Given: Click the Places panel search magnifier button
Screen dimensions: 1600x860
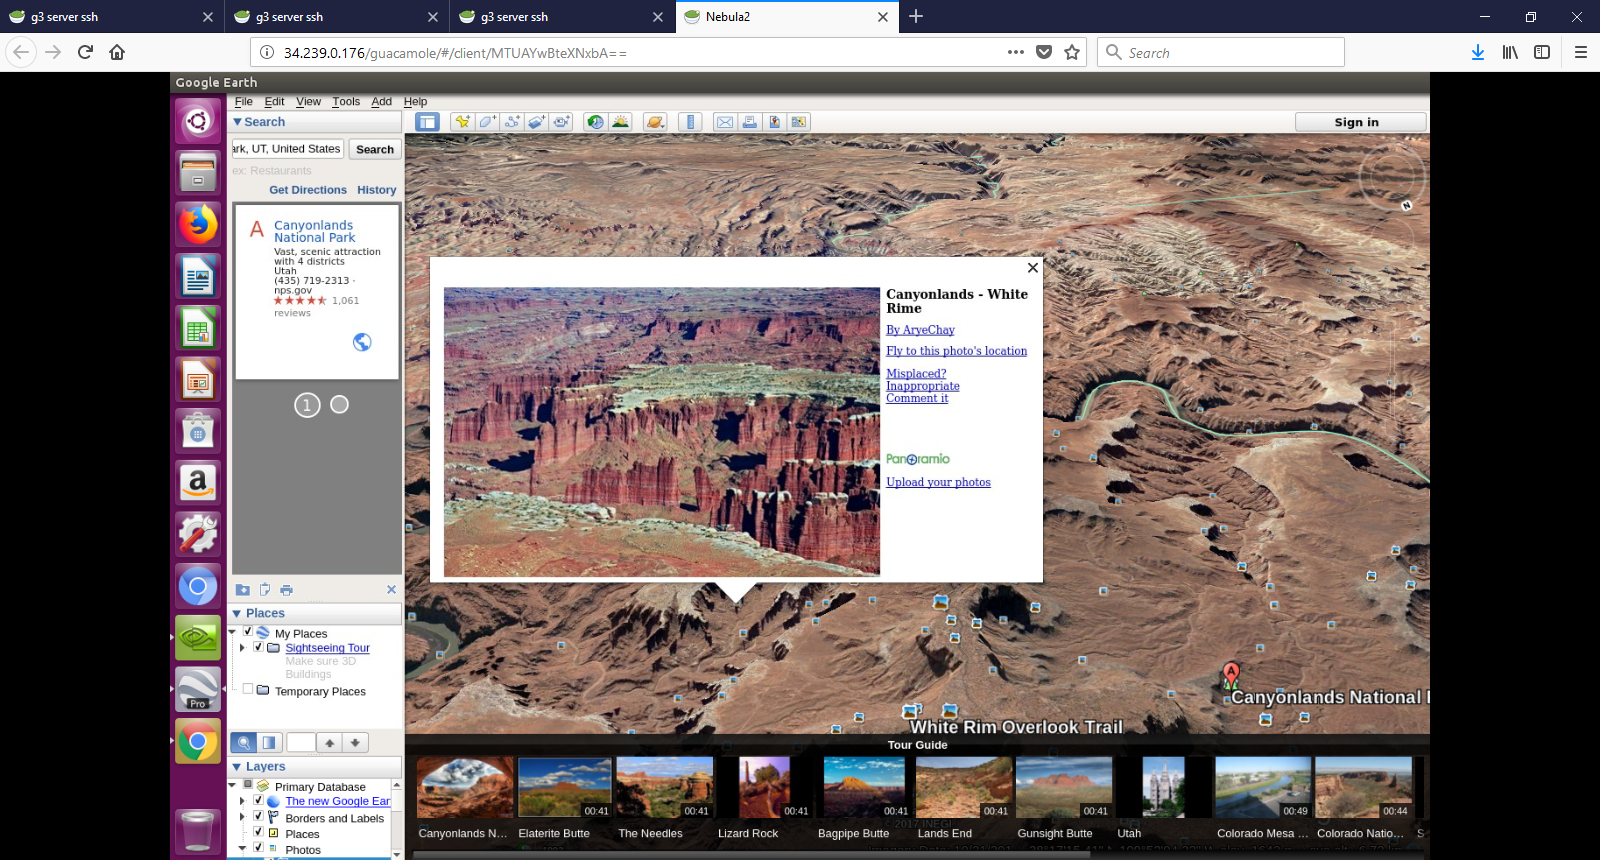Looking at the screenshot, I should (x=243, y=742).
